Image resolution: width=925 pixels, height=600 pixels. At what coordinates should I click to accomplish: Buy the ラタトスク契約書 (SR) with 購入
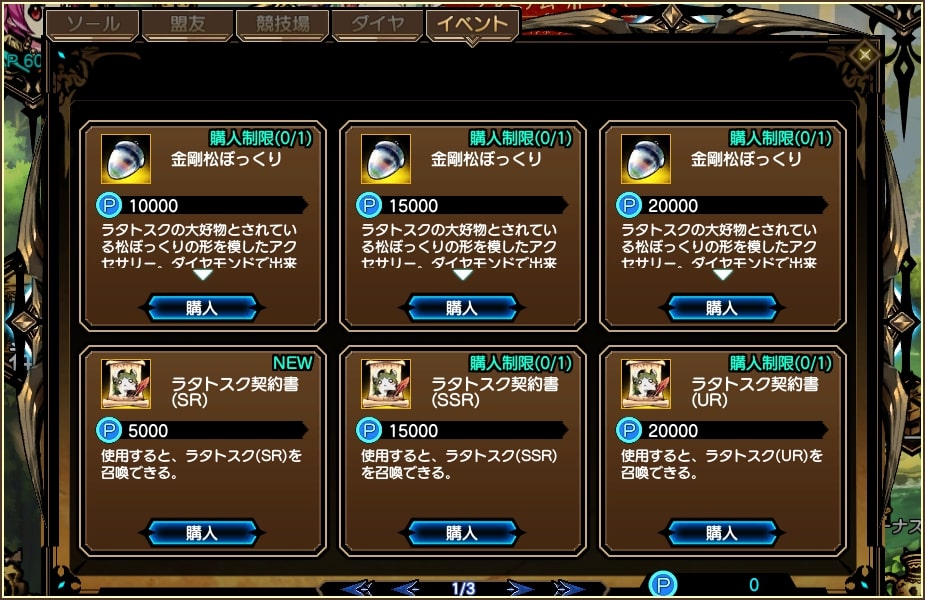(202, 533)
